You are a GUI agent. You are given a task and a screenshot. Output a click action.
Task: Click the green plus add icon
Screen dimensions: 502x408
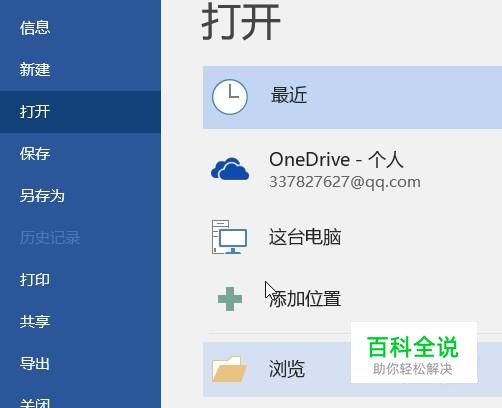(230, 299)
